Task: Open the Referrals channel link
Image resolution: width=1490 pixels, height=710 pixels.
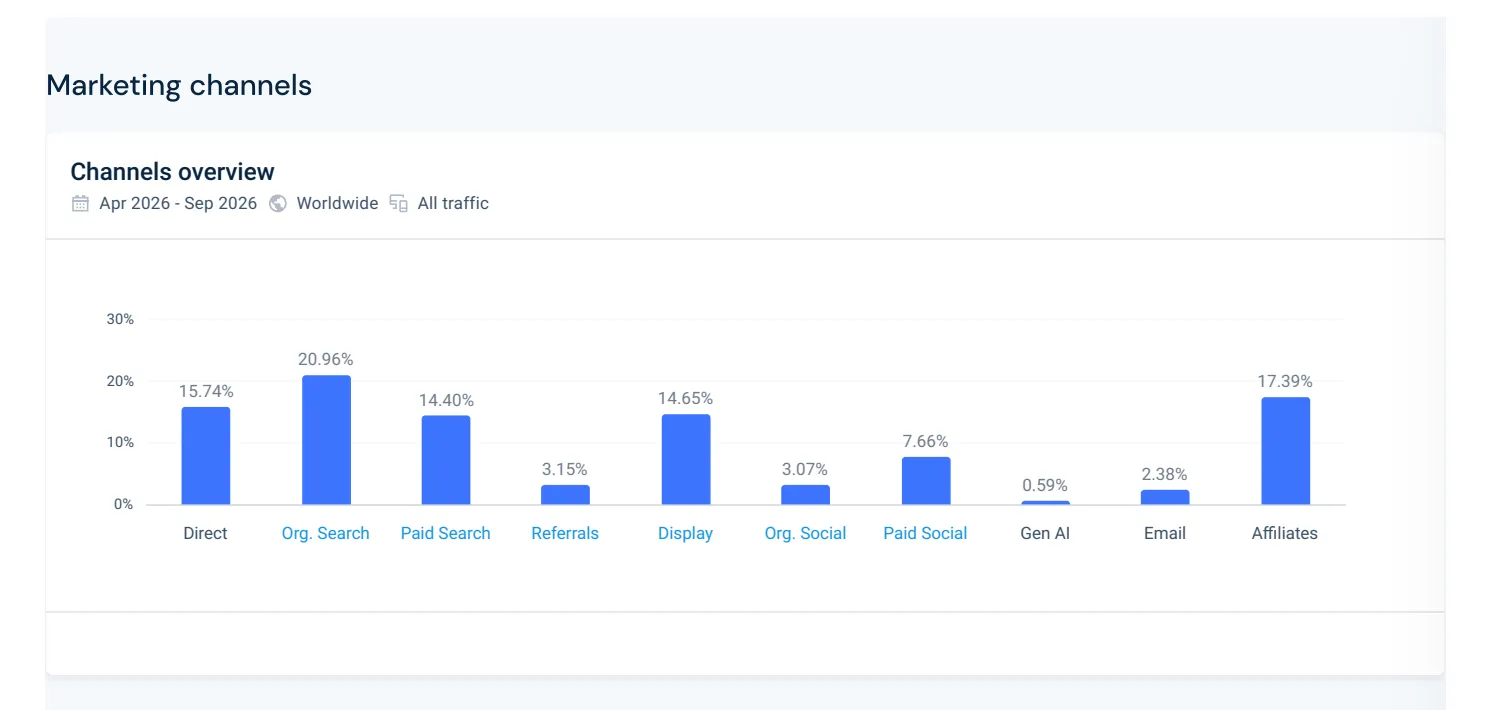Action: [565, 533]
